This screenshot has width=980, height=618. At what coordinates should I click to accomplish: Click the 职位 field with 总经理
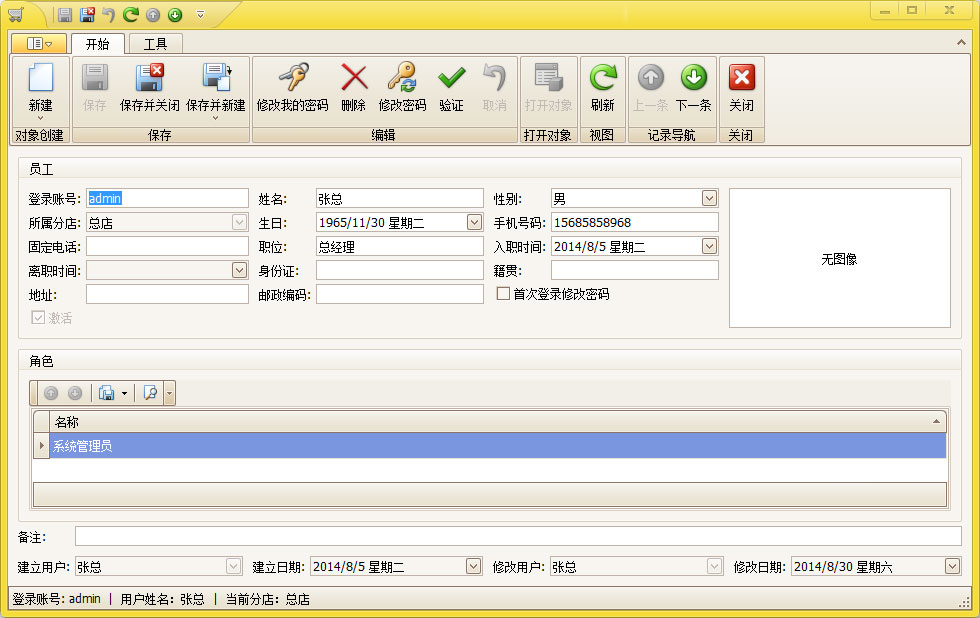pos(399,246)
